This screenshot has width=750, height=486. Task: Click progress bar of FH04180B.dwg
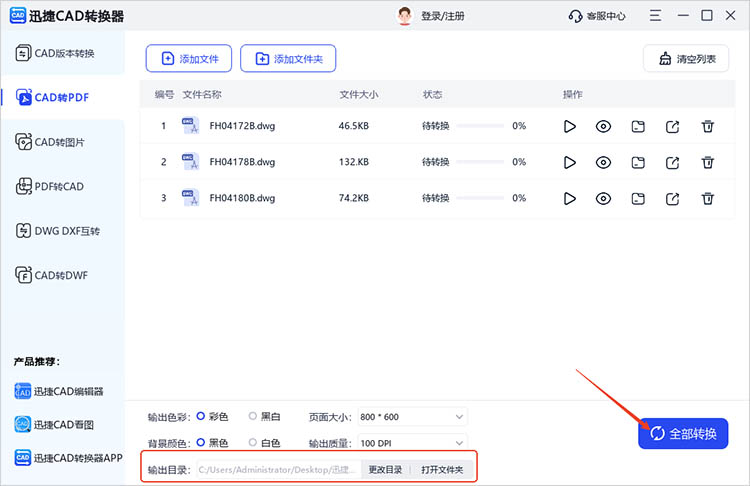480,198
